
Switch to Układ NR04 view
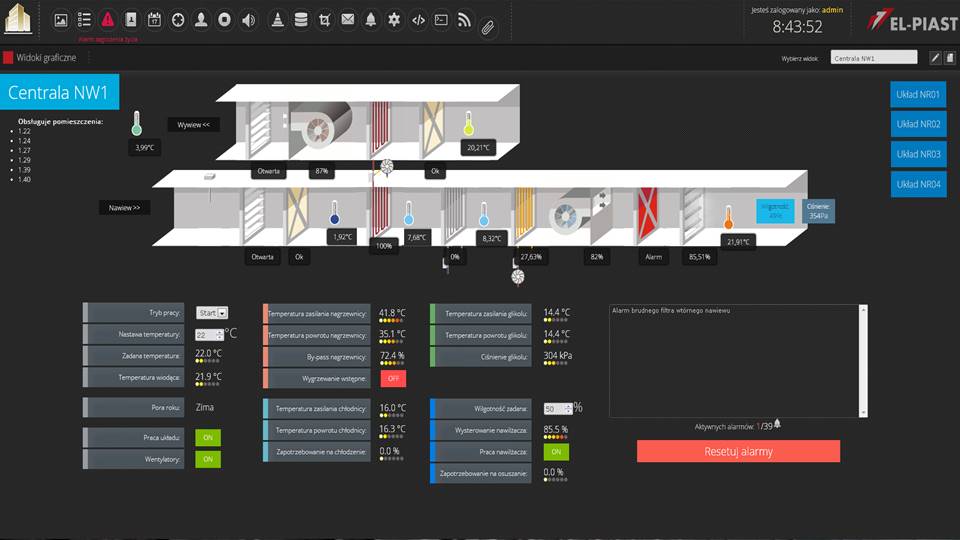(x=917, y=184)
